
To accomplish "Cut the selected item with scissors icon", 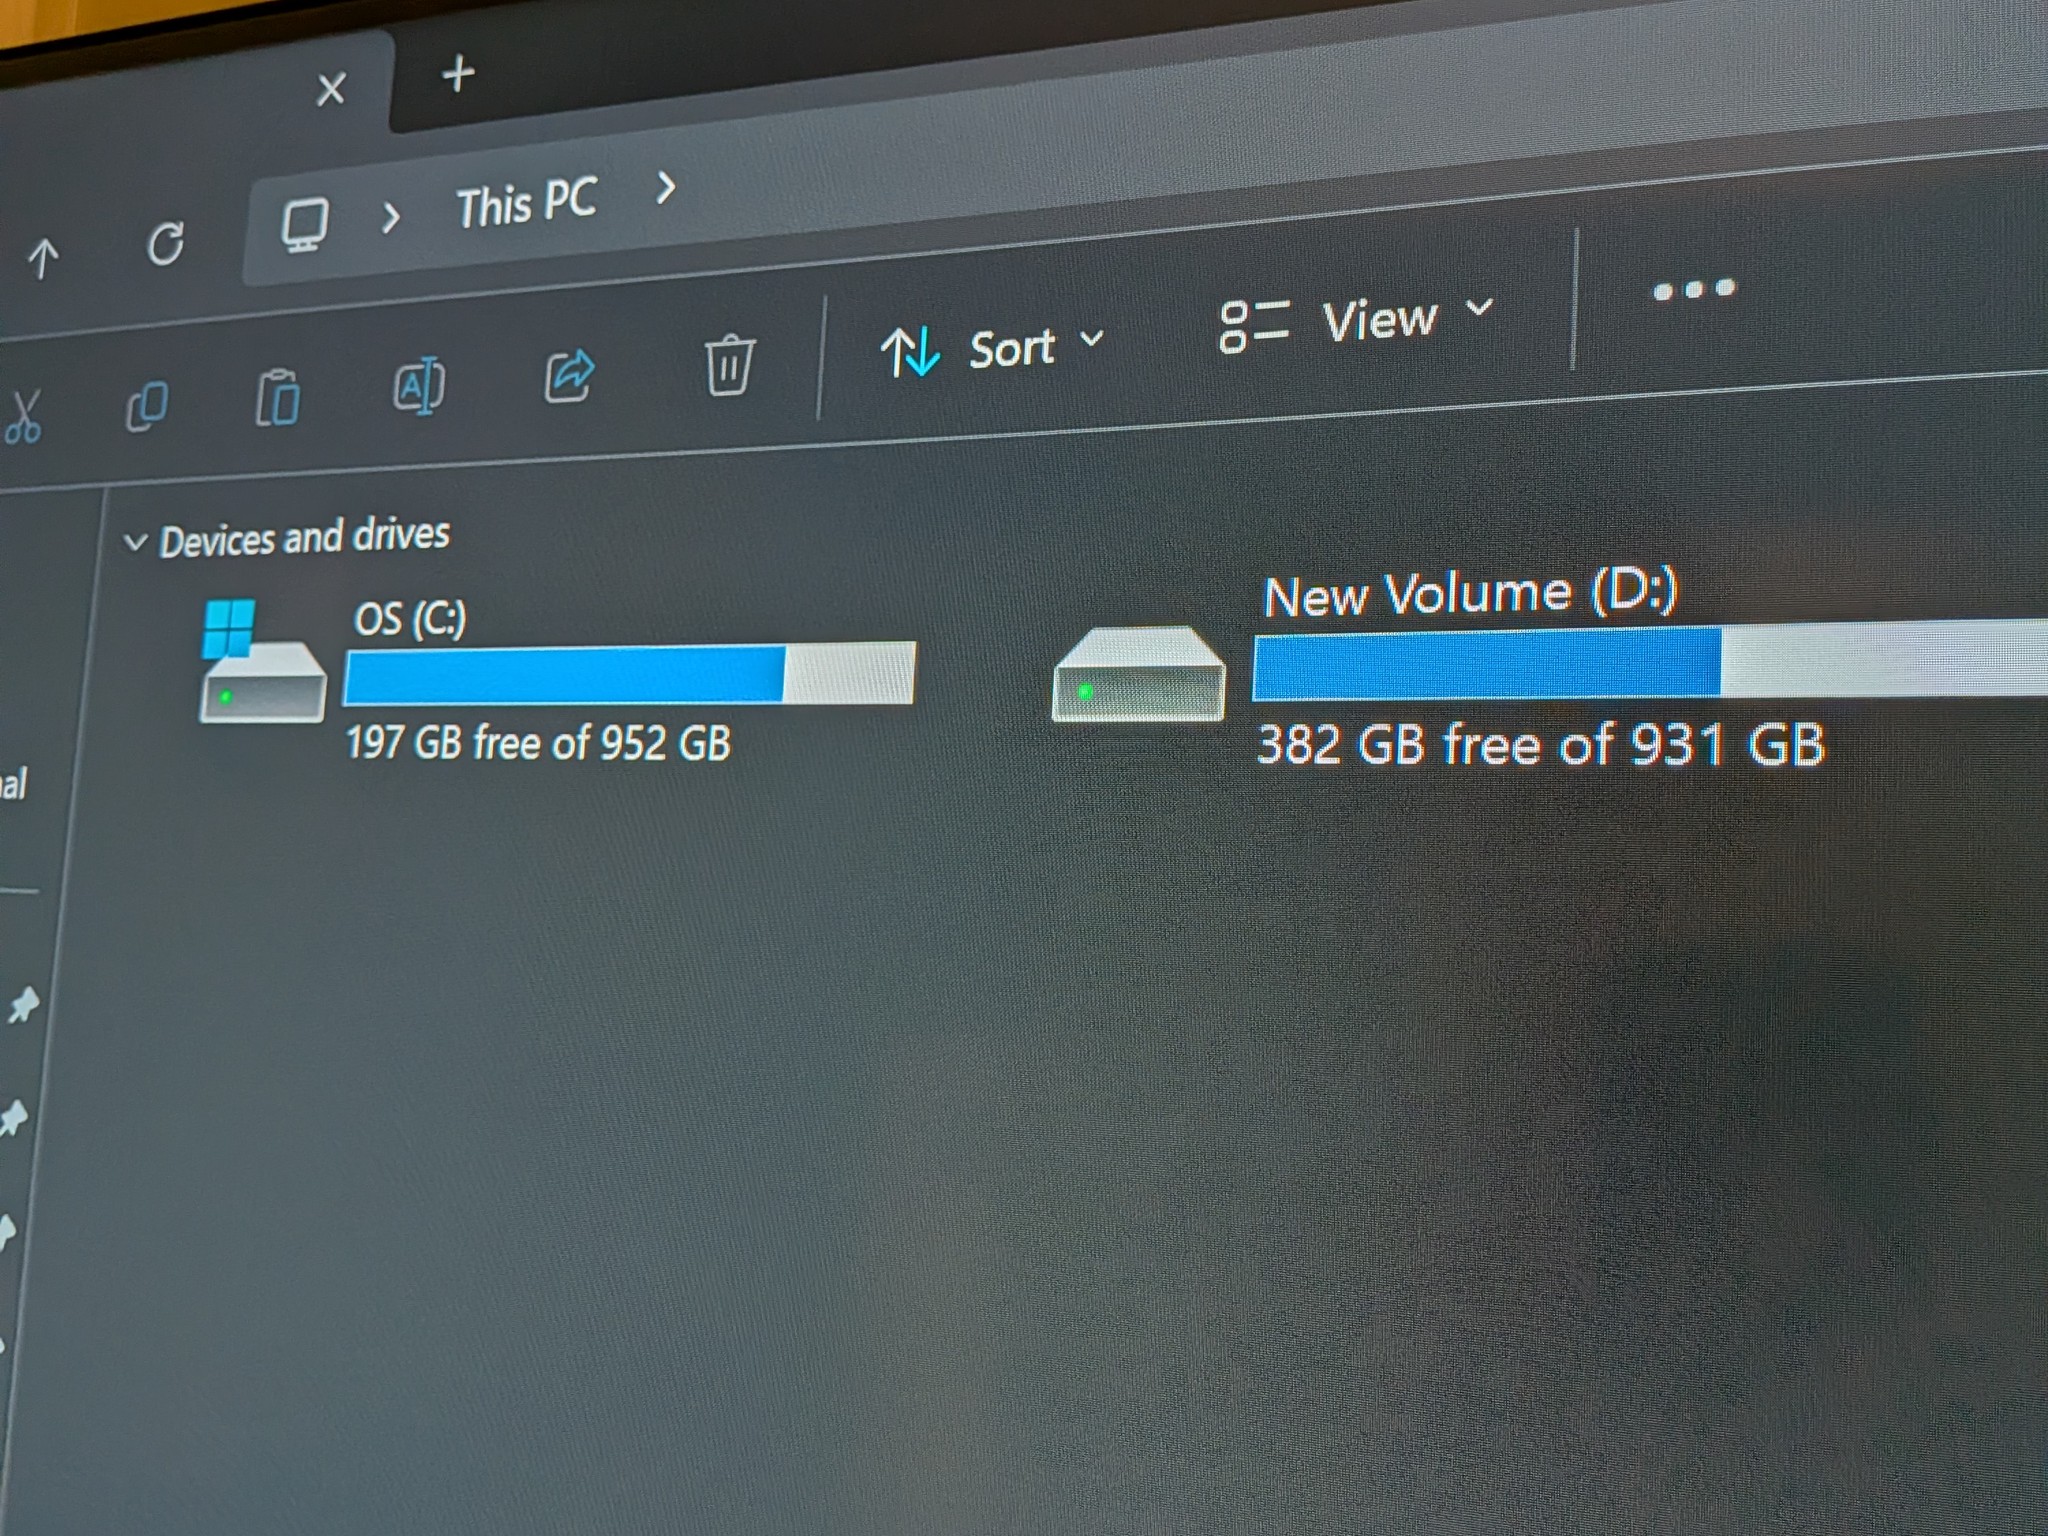I will click(23, 415).
